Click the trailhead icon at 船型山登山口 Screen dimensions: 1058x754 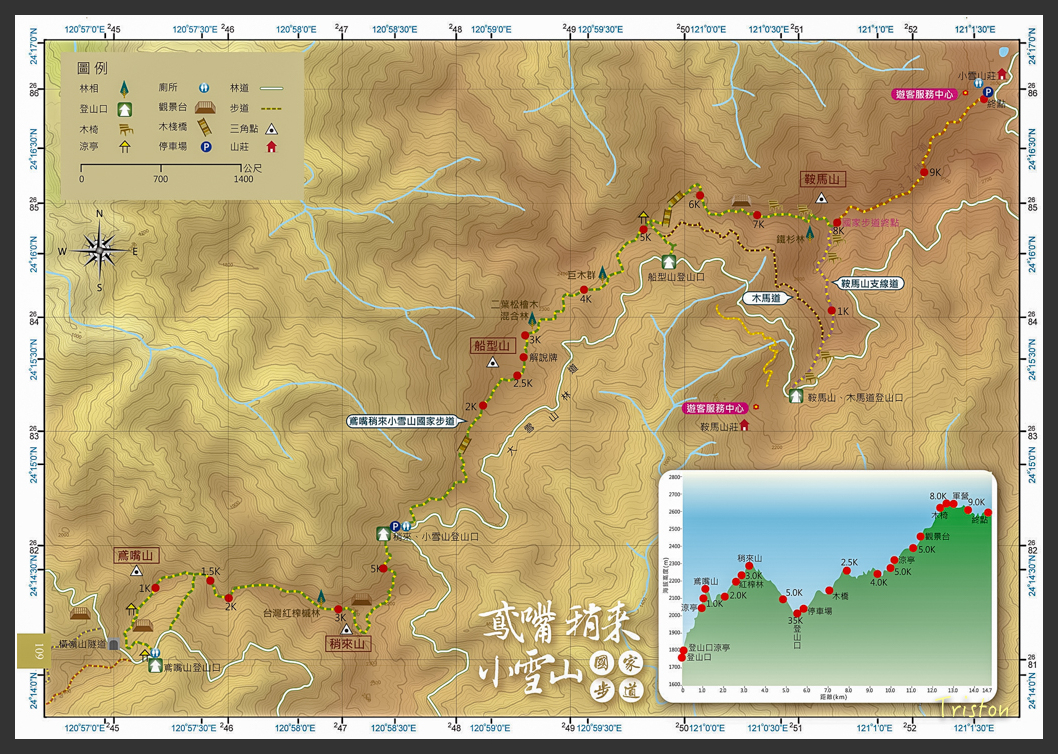point(668,260)
